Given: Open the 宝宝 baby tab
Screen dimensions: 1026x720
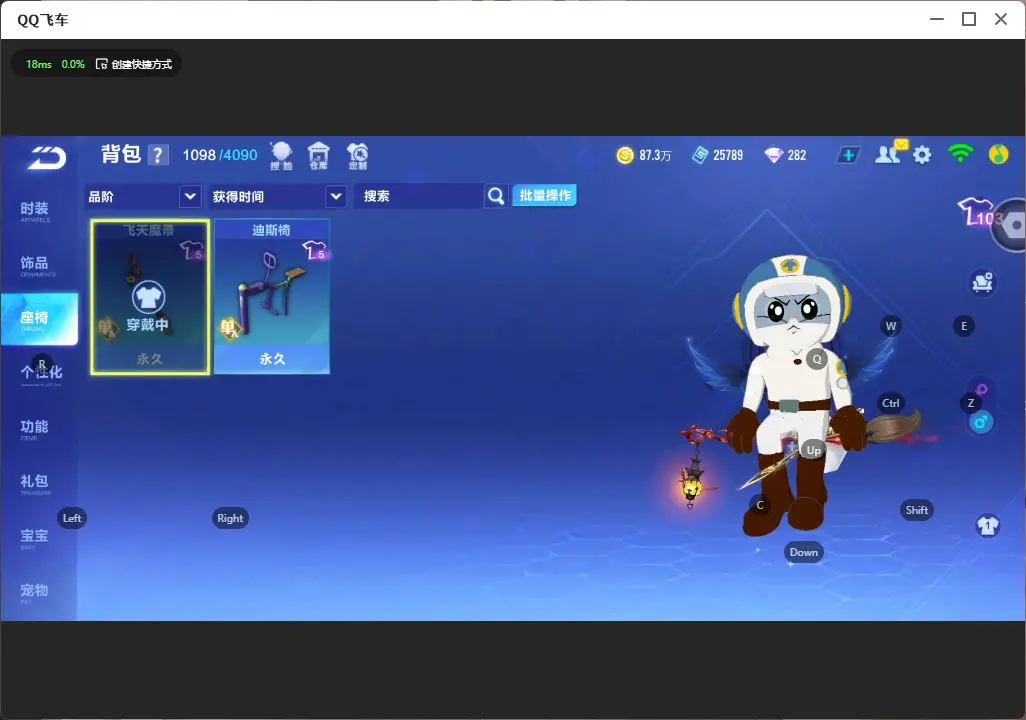Looking at the screenshot, I should [35, 537].
